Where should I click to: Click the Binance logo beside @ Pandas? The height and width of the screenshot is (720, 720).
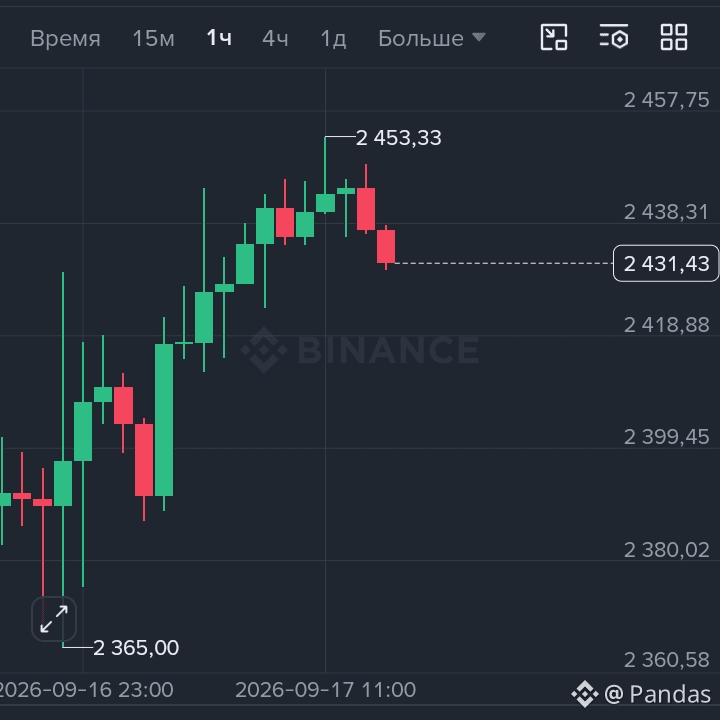[x=585, y=694]
